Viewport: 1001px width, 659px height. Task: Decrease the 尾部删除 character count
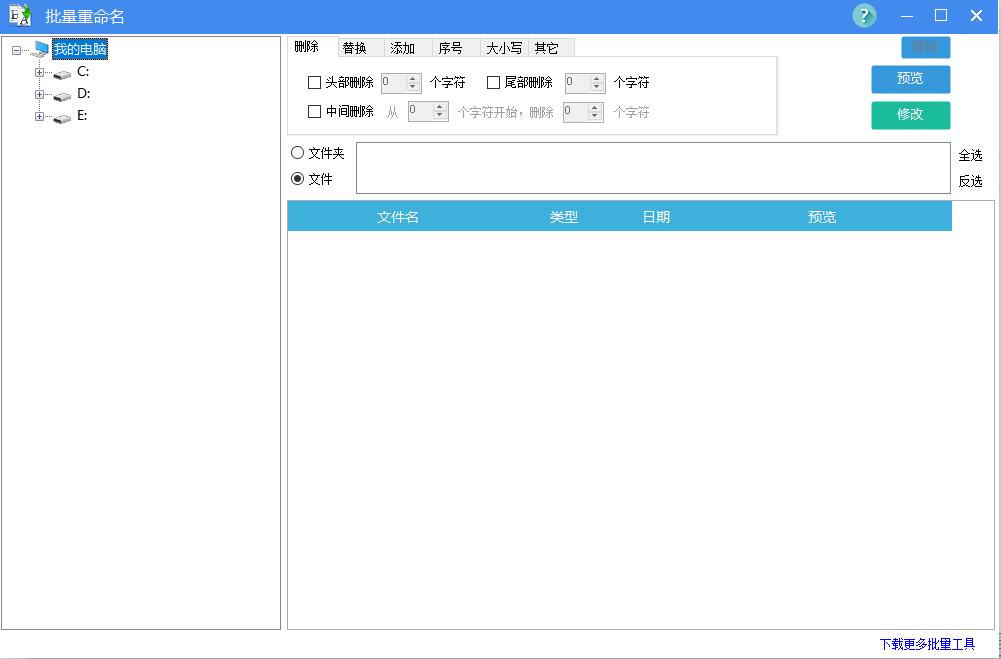point(596,87)
